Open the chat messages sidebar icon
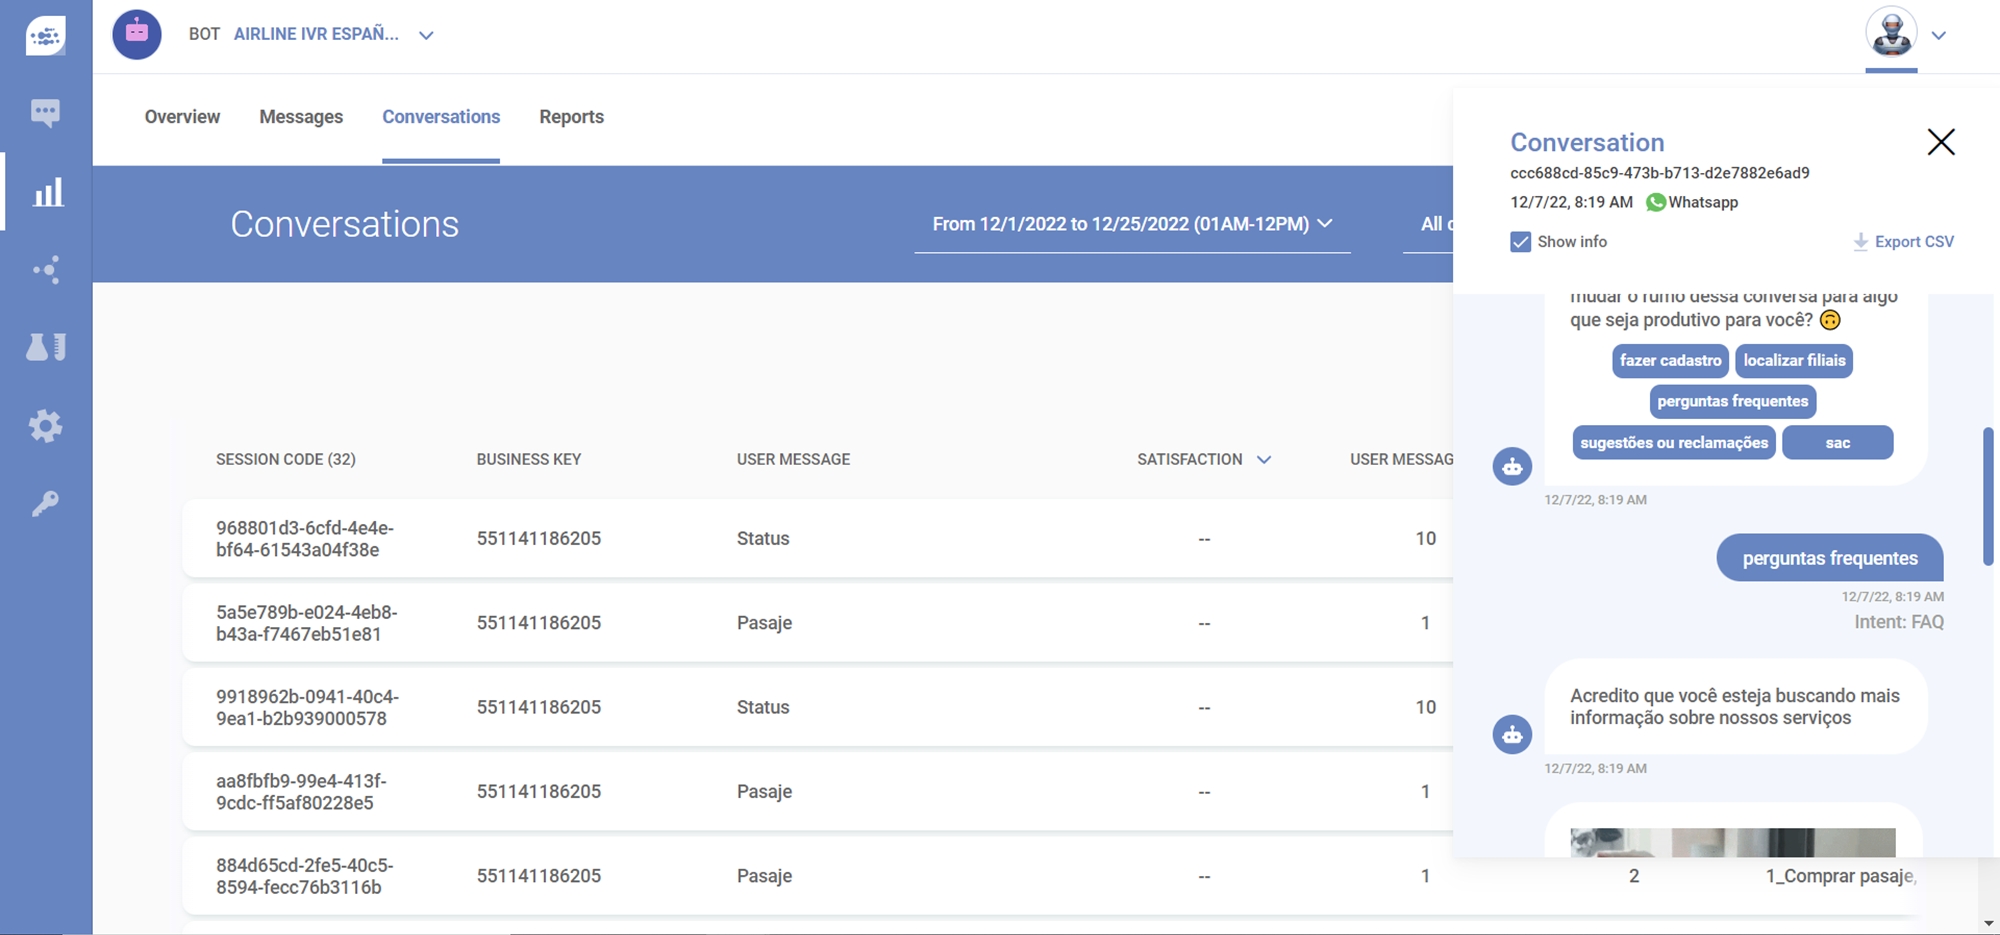 [45, 112]
